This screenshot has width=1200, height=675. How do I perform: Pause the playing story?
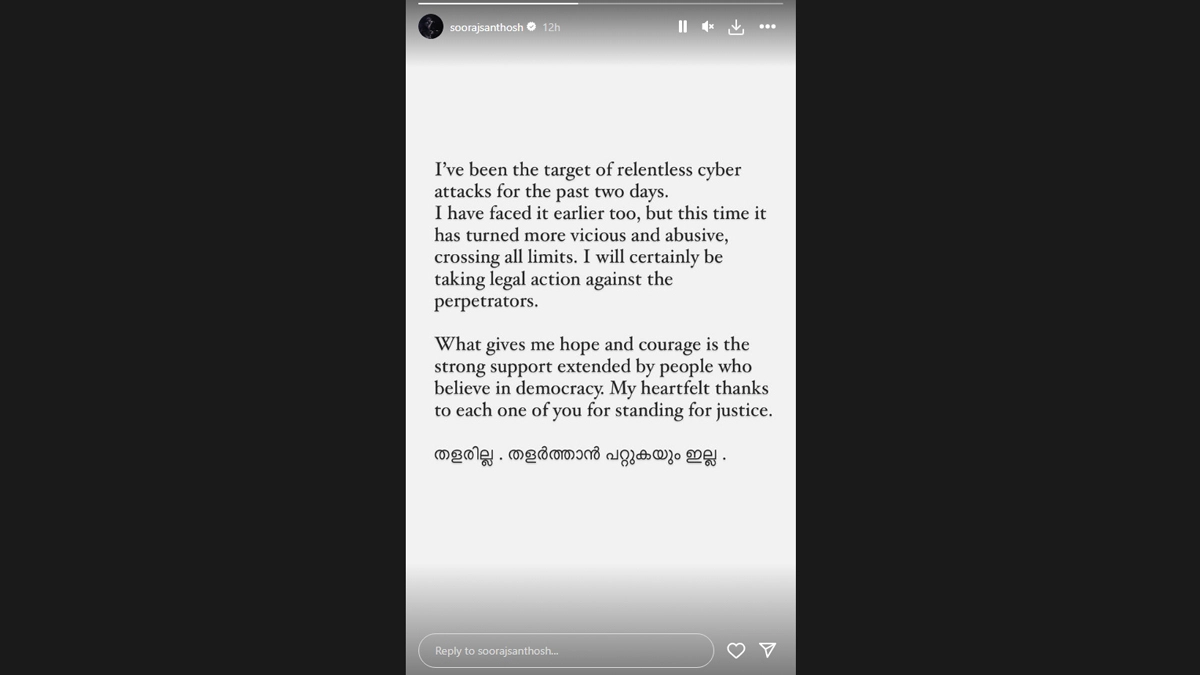[682, 27]
